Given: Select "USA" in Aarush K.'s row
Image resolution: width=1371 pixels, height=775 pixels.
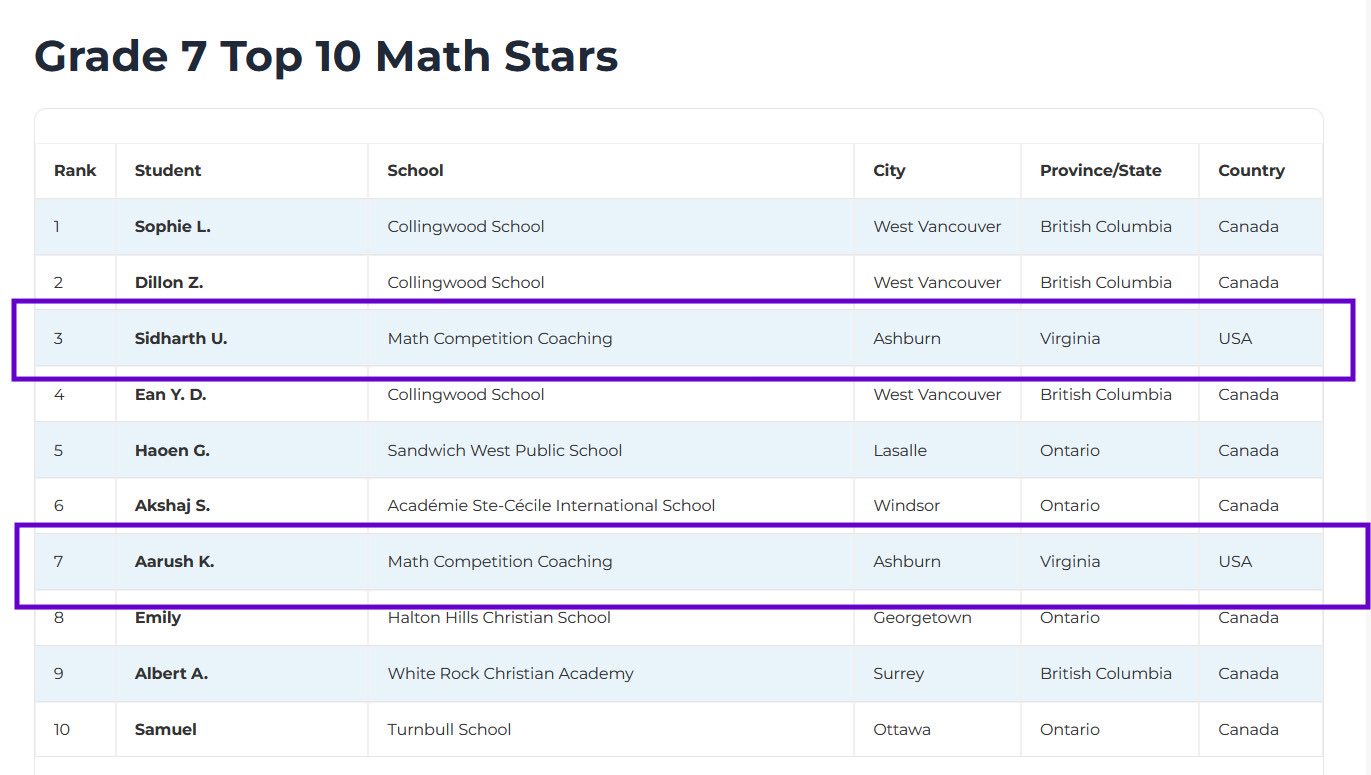Looking at the screenshot, I should (x=1235, y=561).
